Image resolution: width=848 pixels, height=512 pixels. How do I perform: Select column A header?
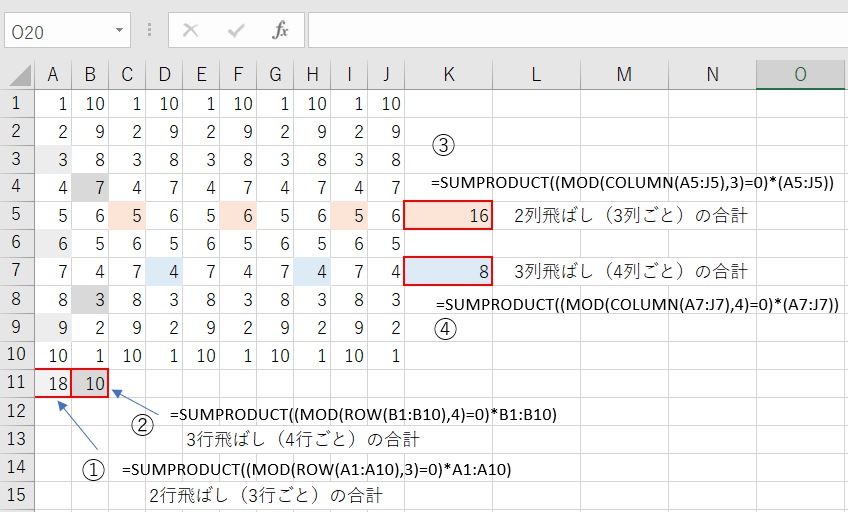[x=53, y=74]
